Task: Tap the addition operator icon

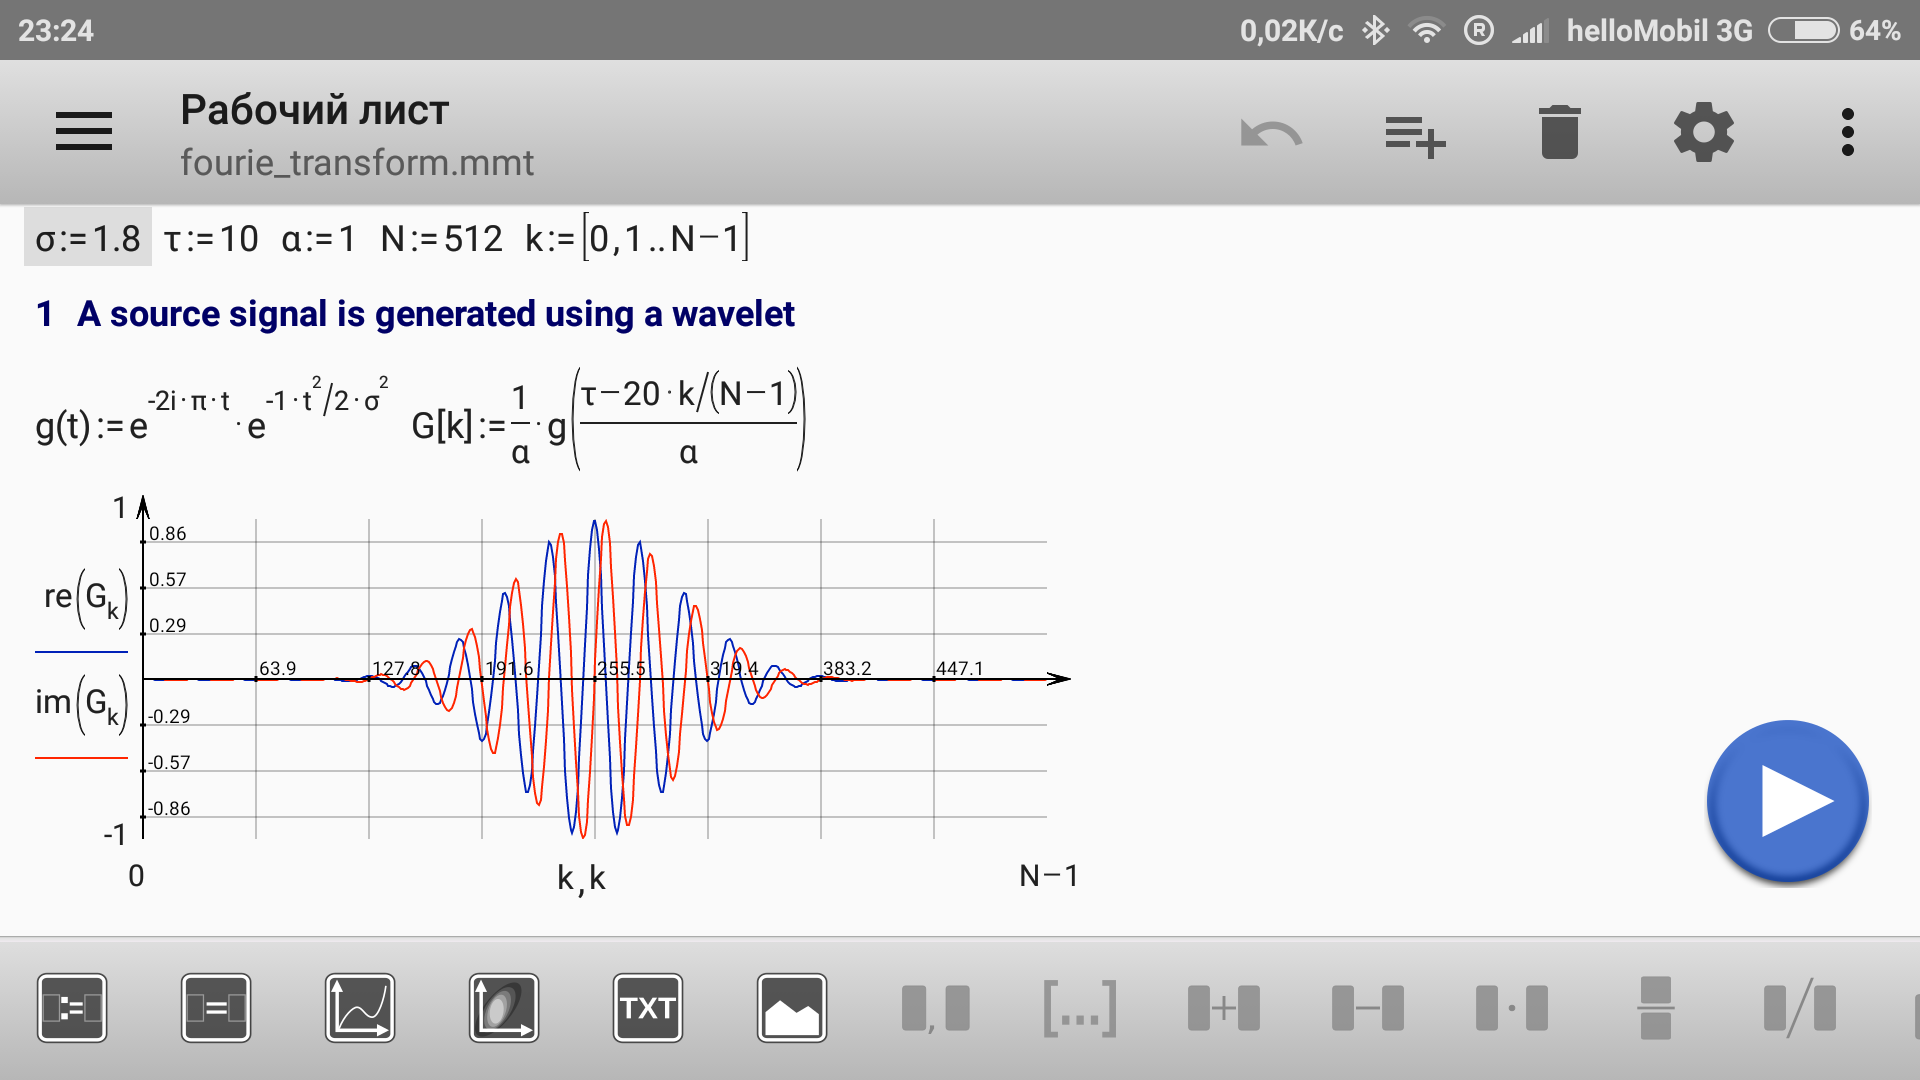Action: 1224,1008
